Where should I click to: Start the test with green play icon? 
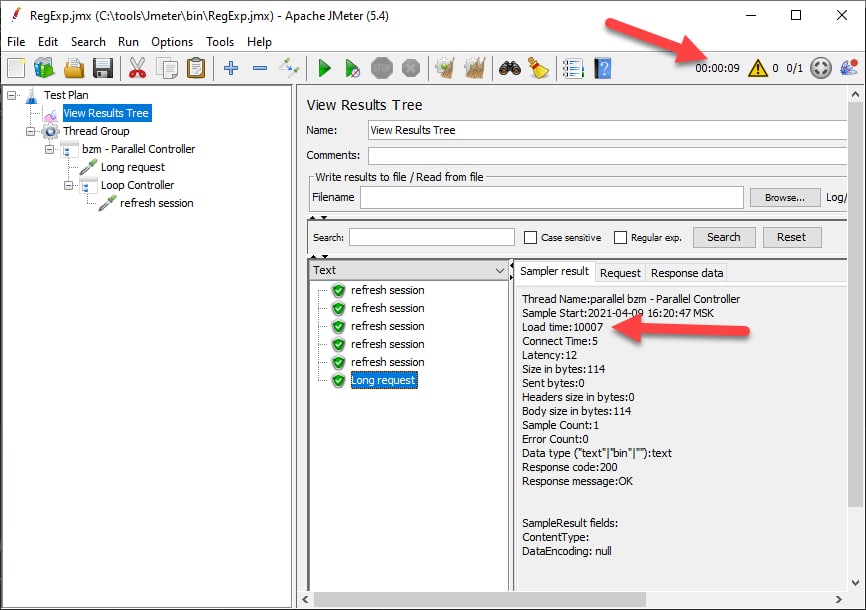click(324, 69)
